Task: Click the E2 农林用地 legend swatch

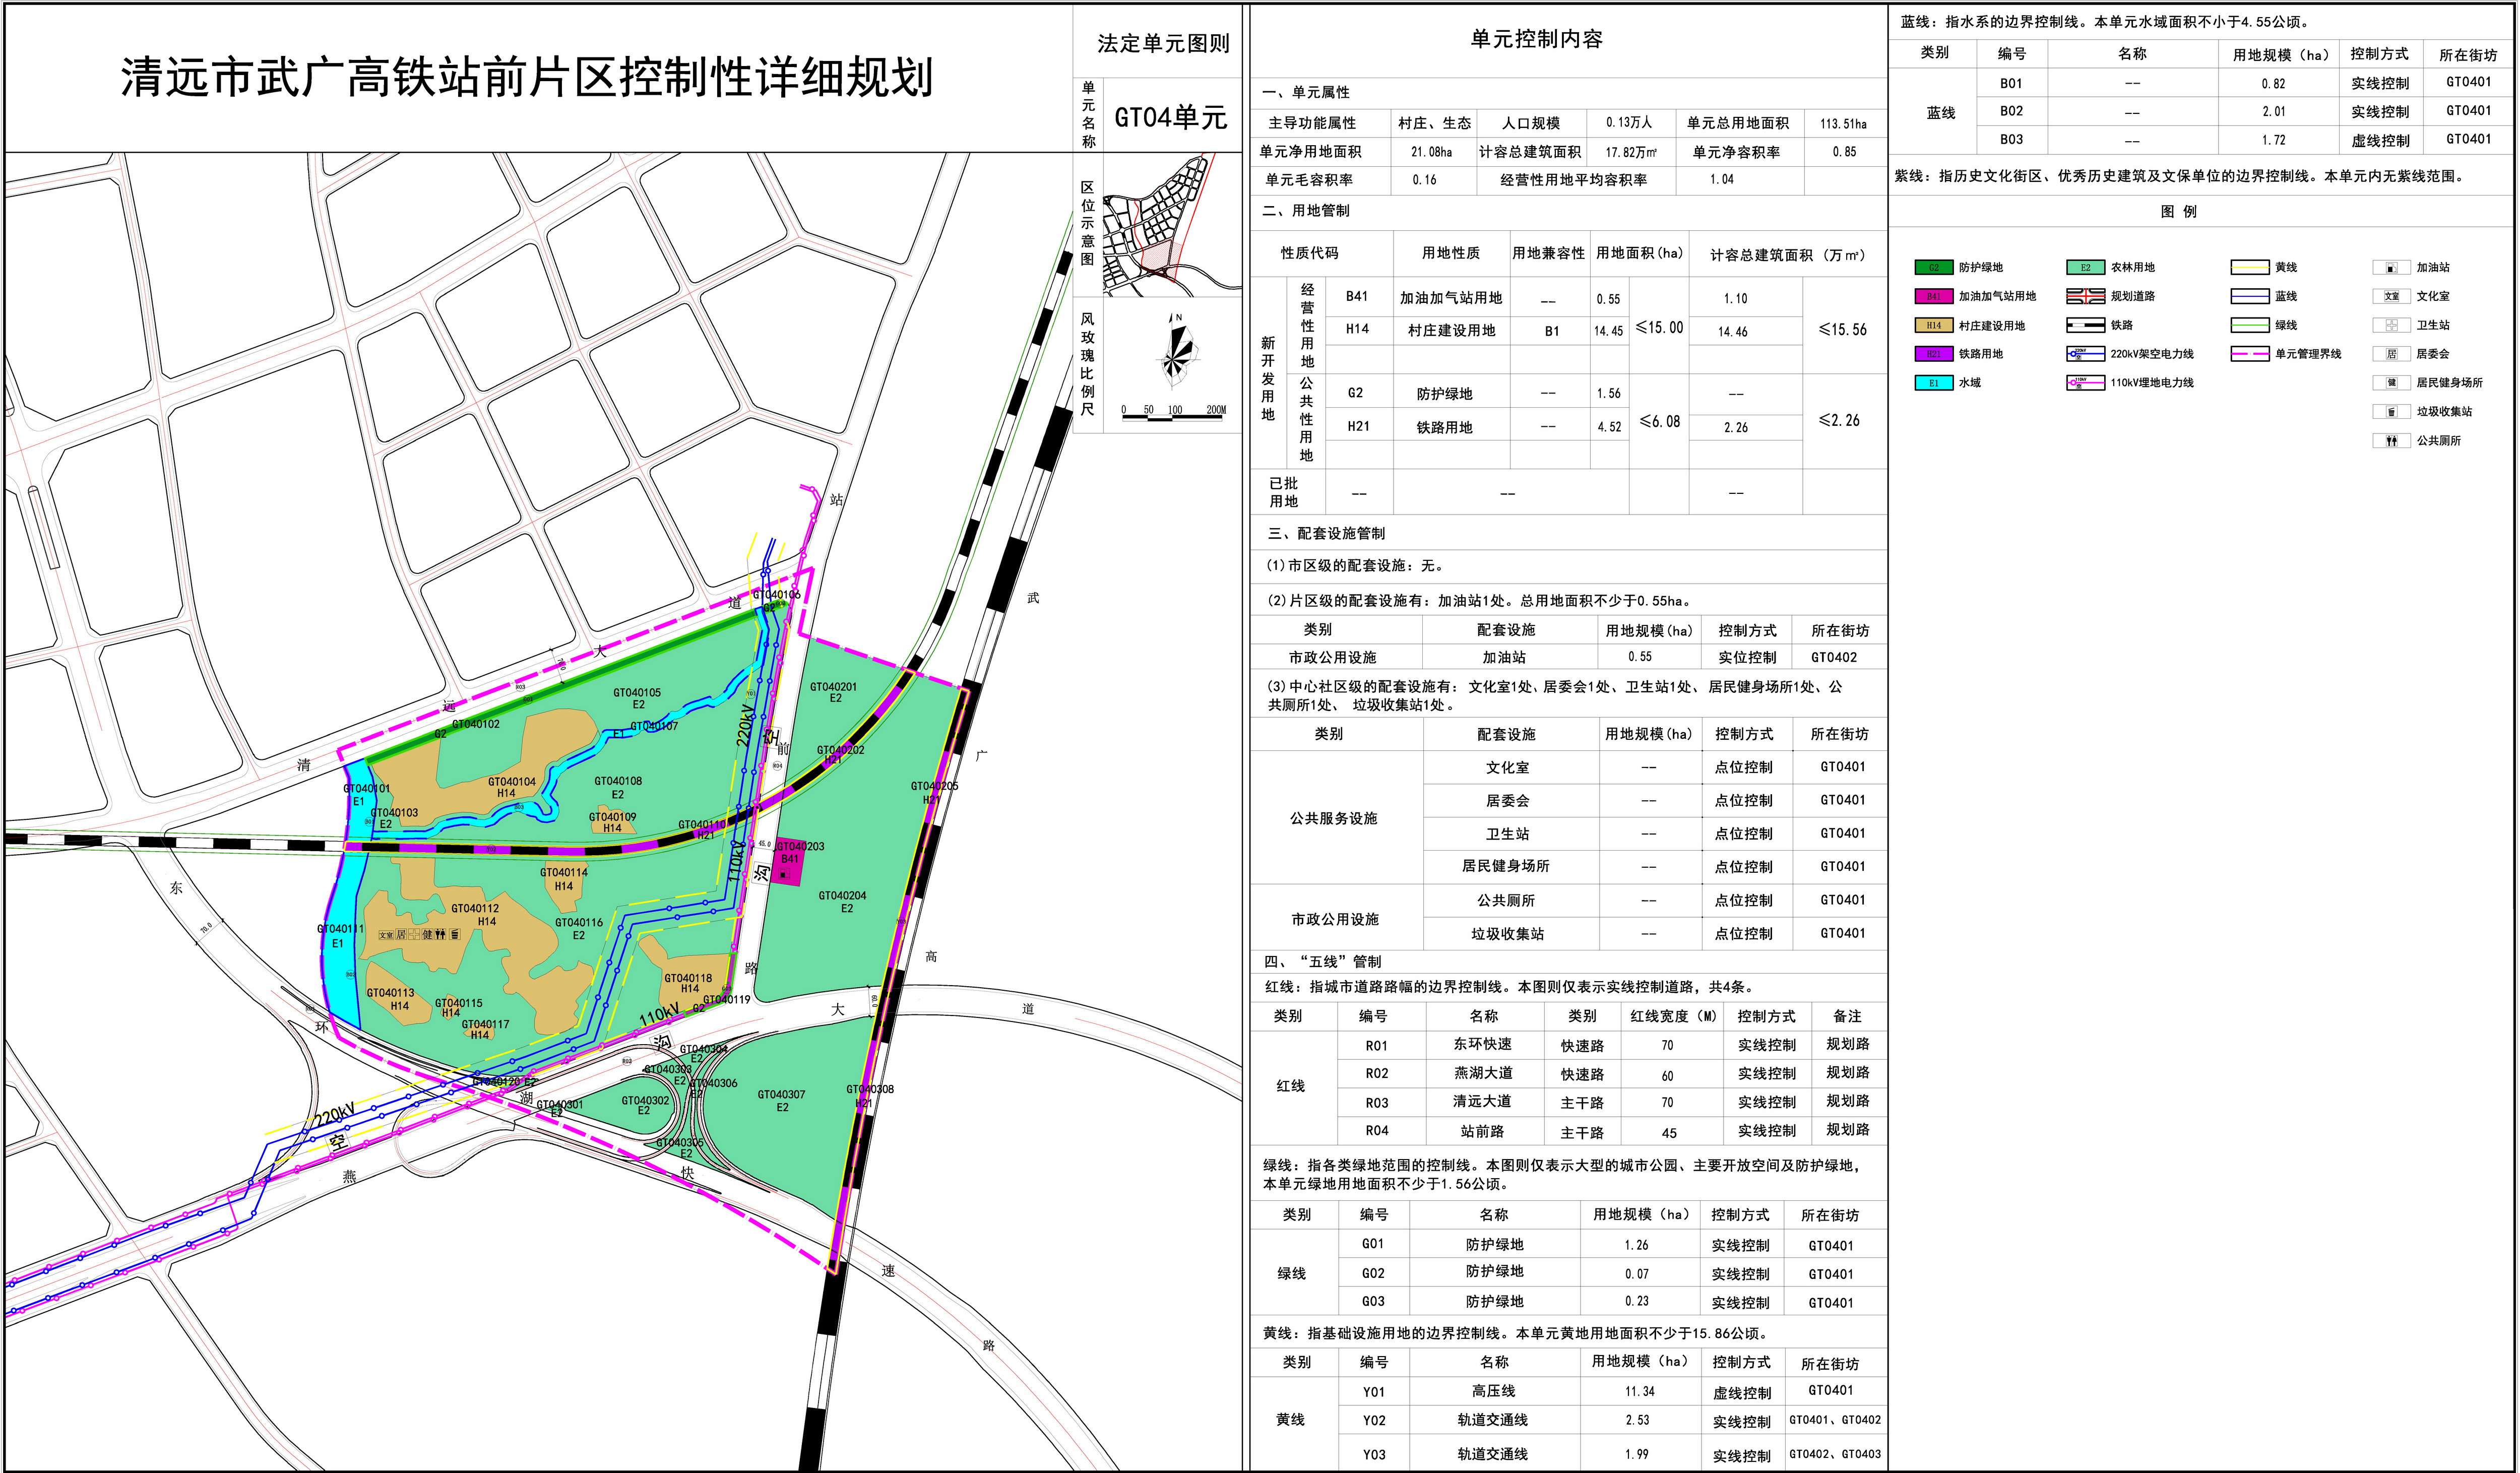Action: [x=2085, y=268]
